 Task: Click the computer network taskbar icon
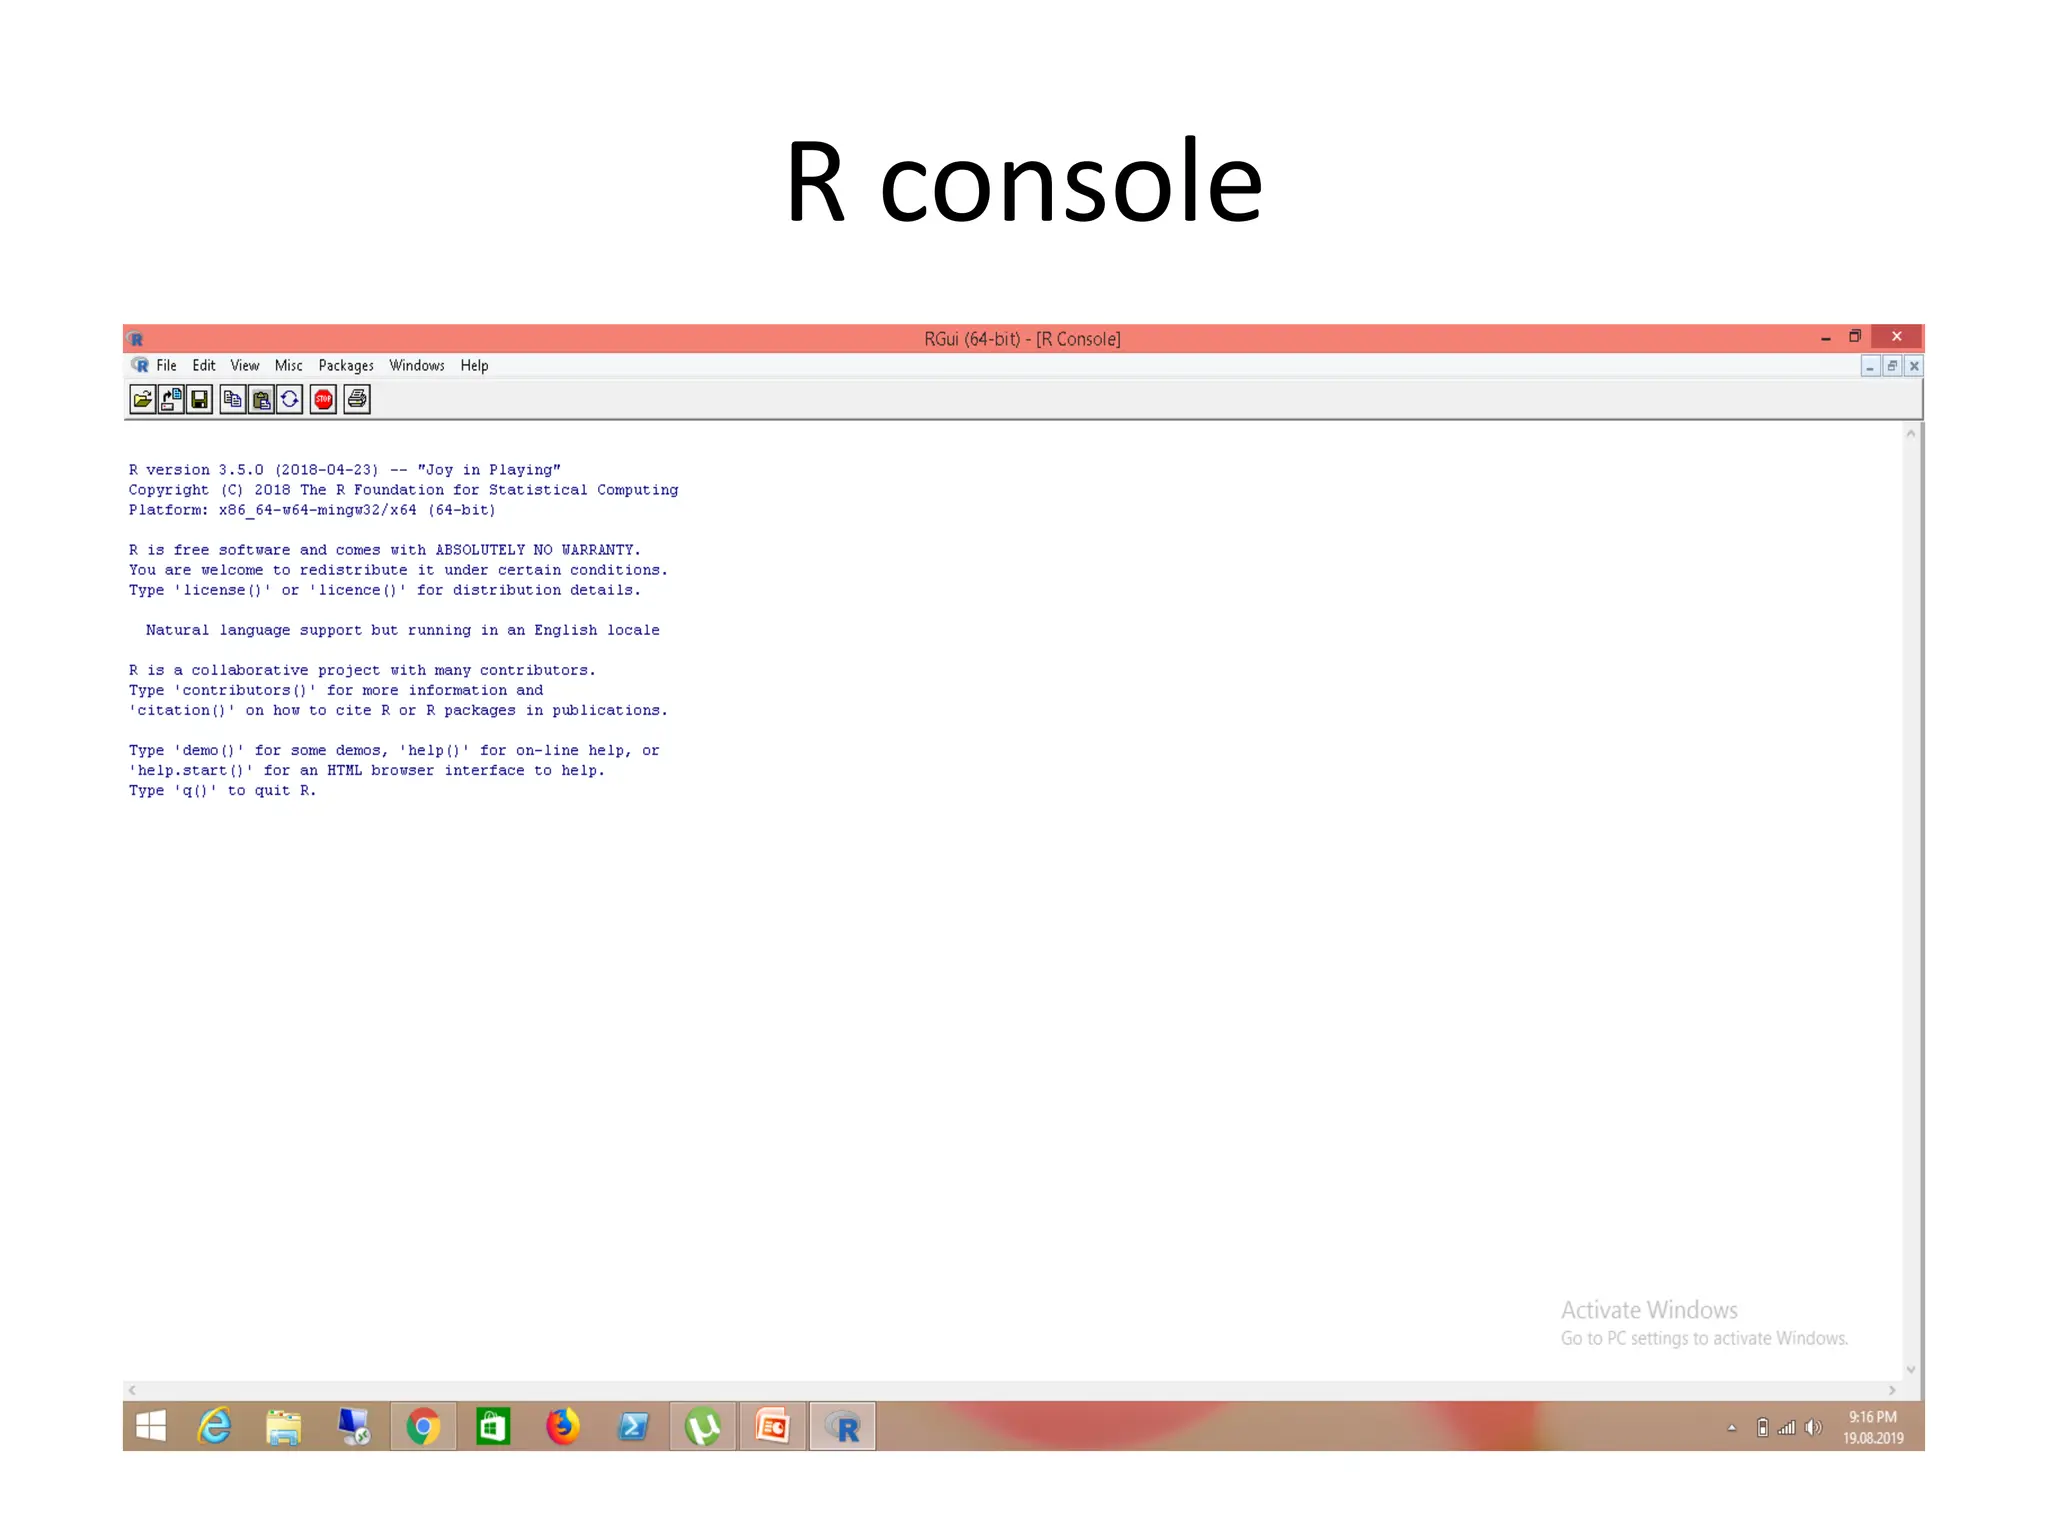[x=354, y=1427]
